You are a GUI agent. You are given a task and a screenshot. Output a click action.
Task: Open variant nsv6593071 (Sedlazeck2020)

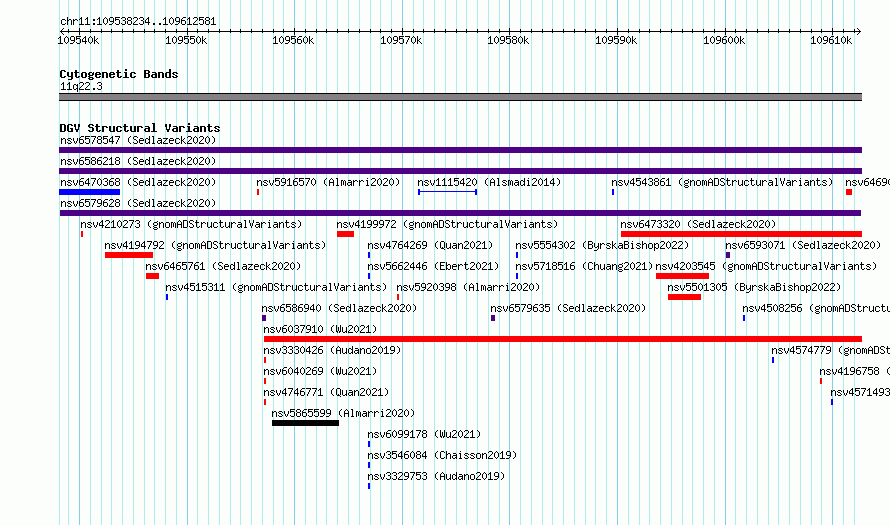803,245
